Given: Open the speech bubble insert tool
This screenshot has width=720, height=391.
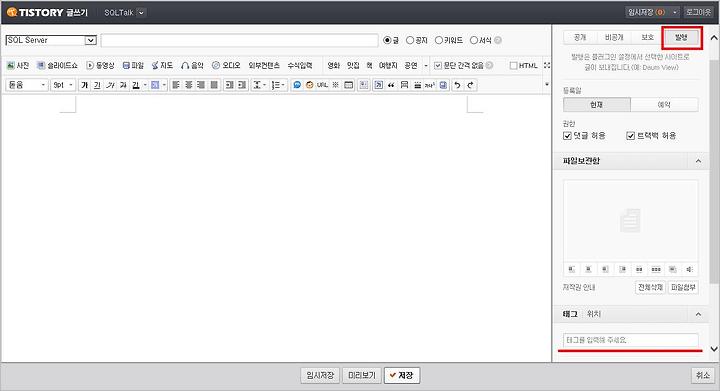Looking at the screenshot, I should (297, 85).
